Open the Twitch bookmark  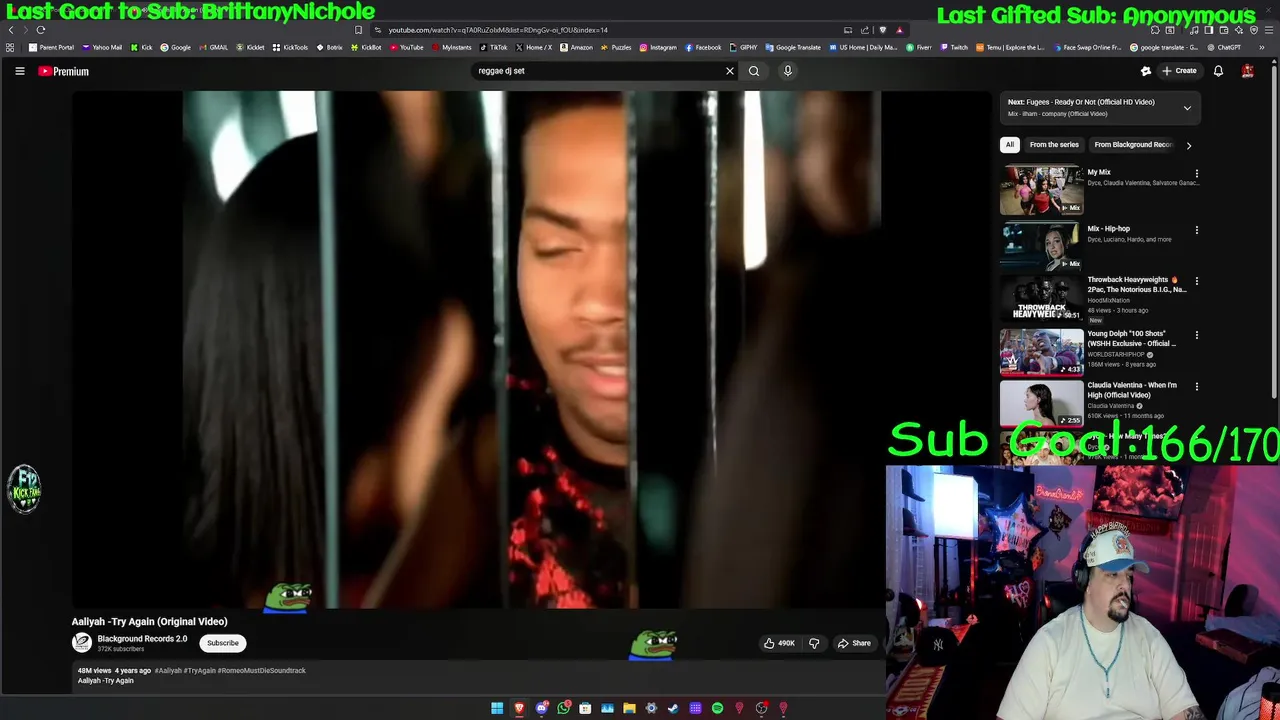pyautogui.click(x=954, y=47)
